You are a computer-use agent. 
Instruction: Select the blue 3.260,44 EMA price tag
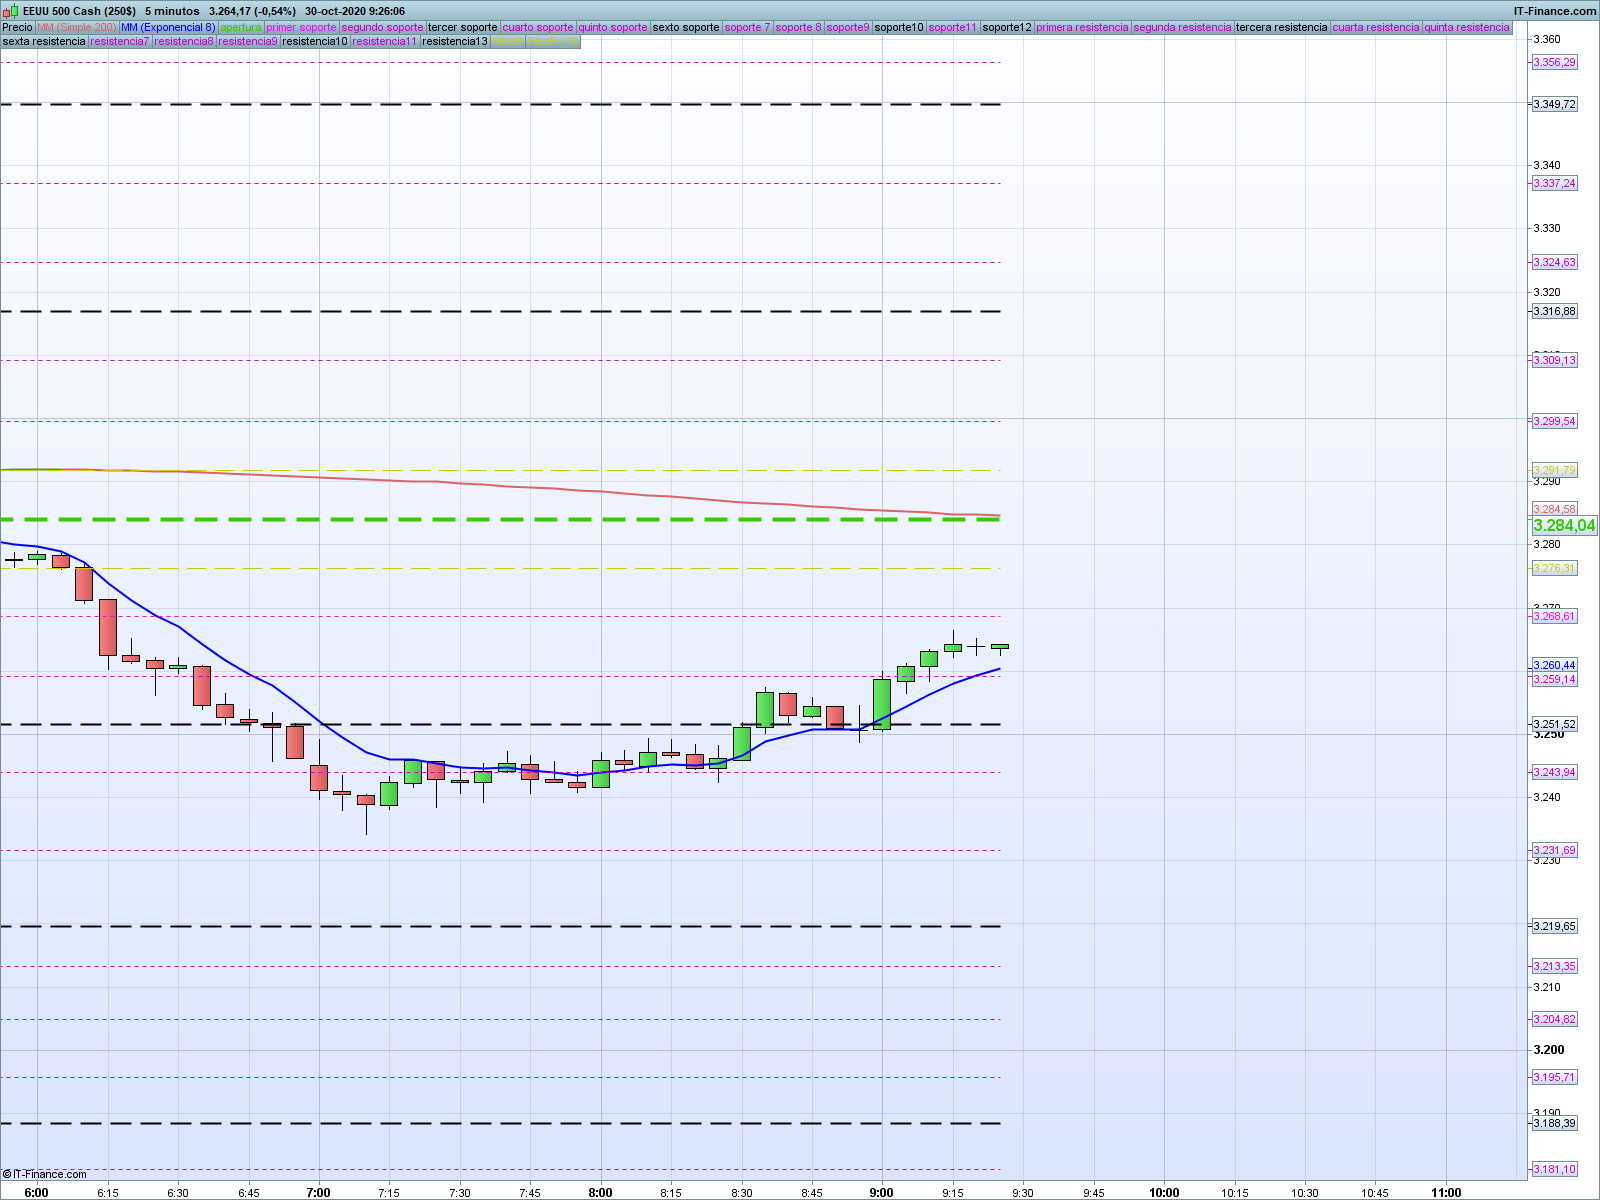coord(1554,665)
